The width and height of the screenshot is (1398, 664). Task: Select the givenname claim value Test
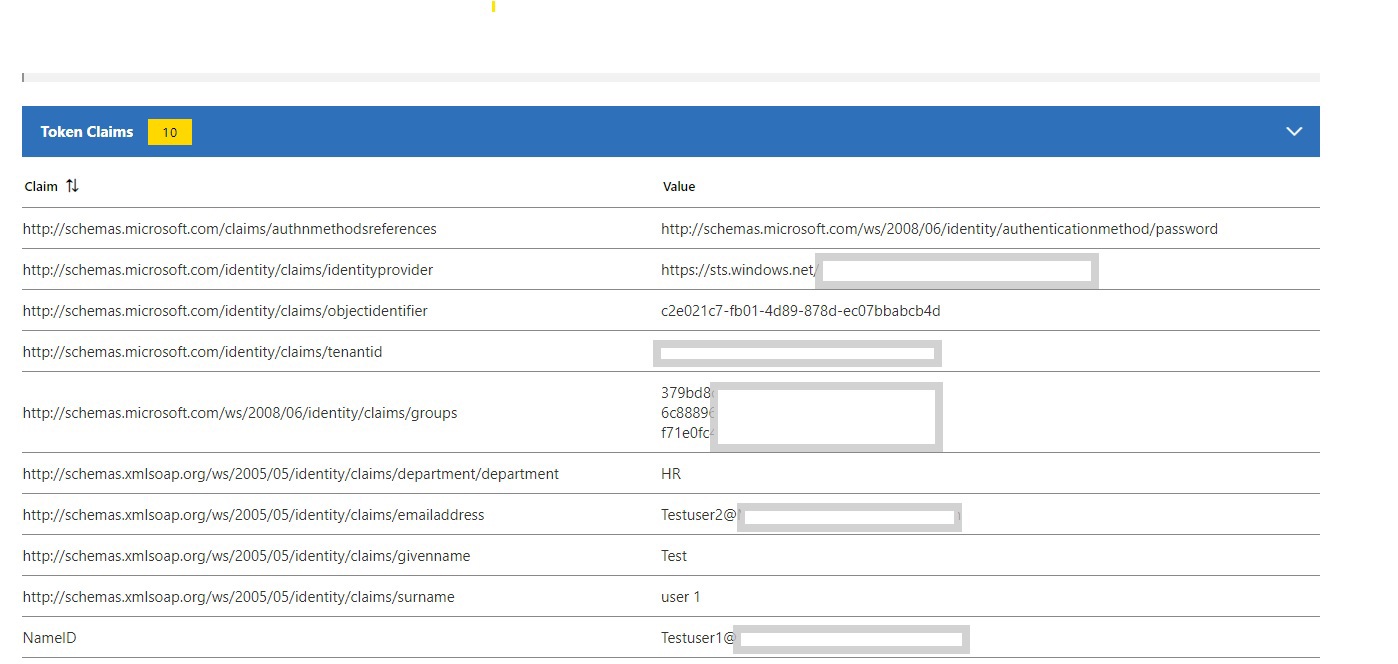click(x=673, y=555)
